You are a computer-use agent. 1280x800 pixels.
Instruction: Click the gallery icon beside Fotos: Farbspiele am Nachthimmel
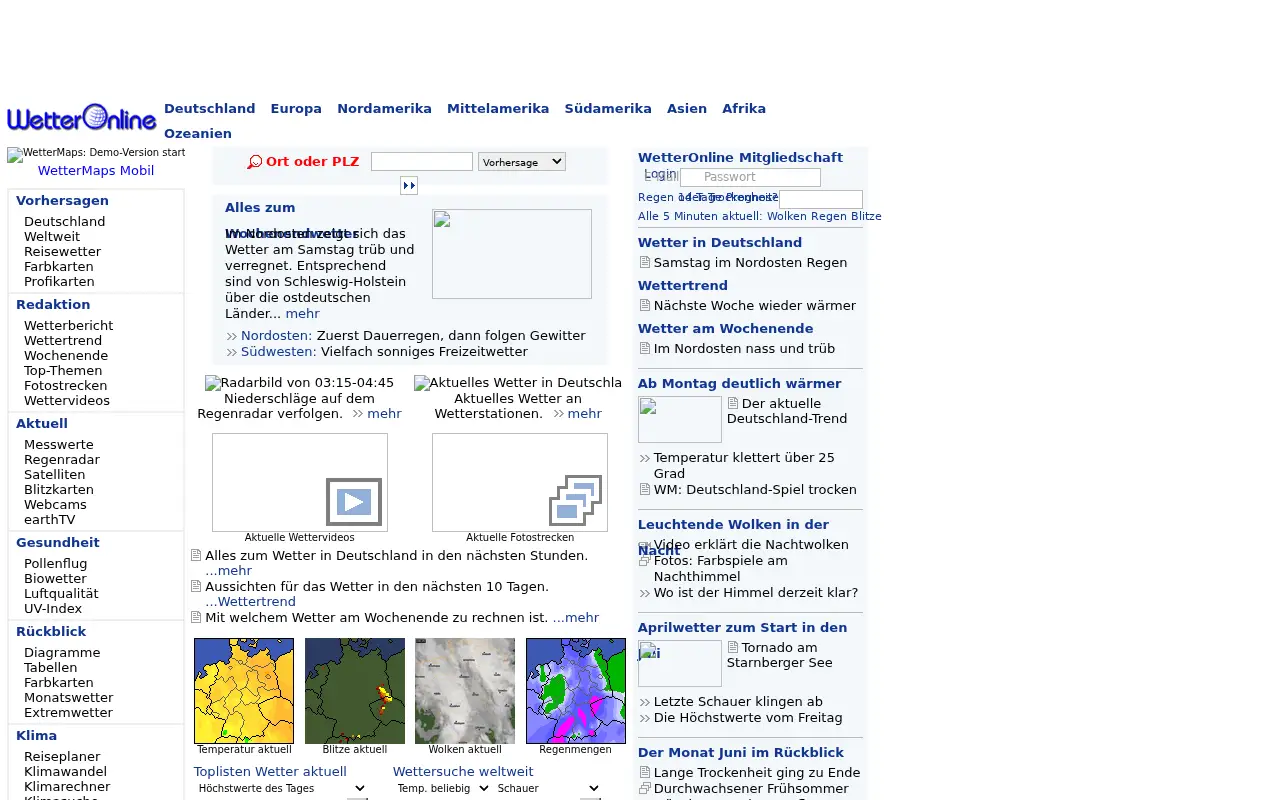[645, 561]
